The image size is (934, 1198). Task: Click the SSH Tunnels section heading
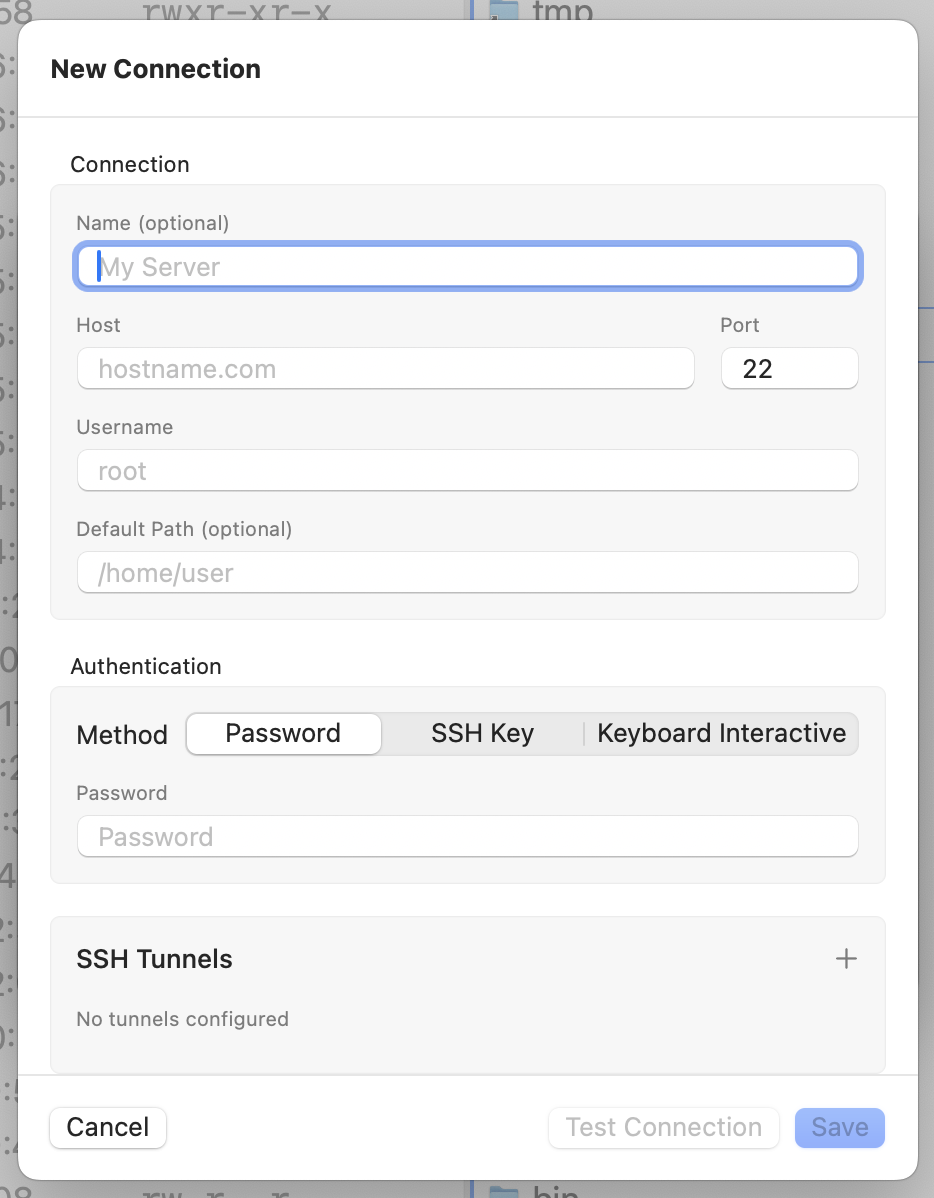coord(154,959)
